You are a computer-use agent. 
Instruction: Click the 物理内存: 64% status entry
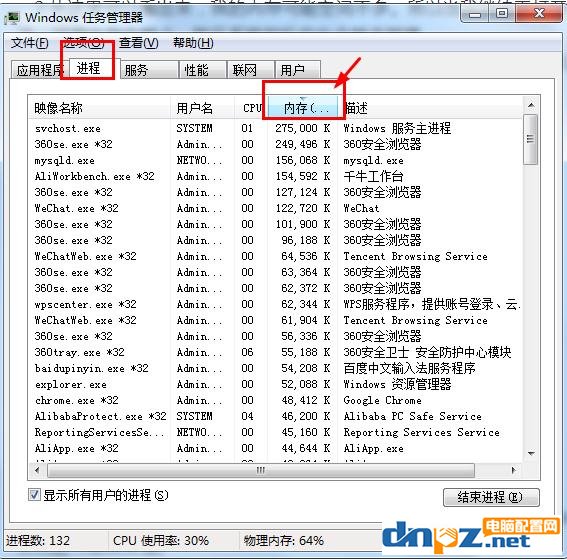click(284, 541)
